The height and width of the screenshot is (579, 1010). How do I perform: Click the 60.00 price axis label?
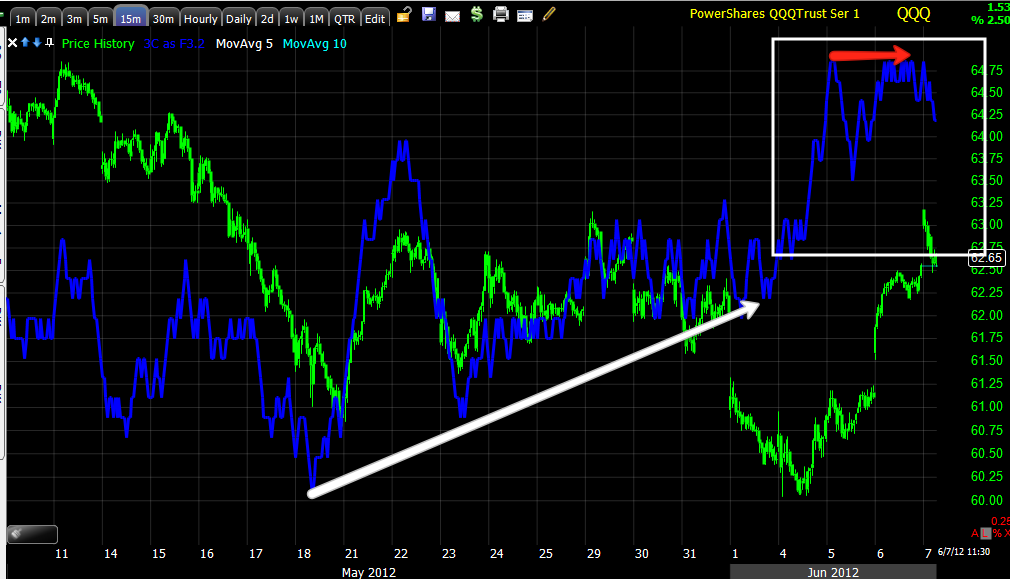[987, 500]
